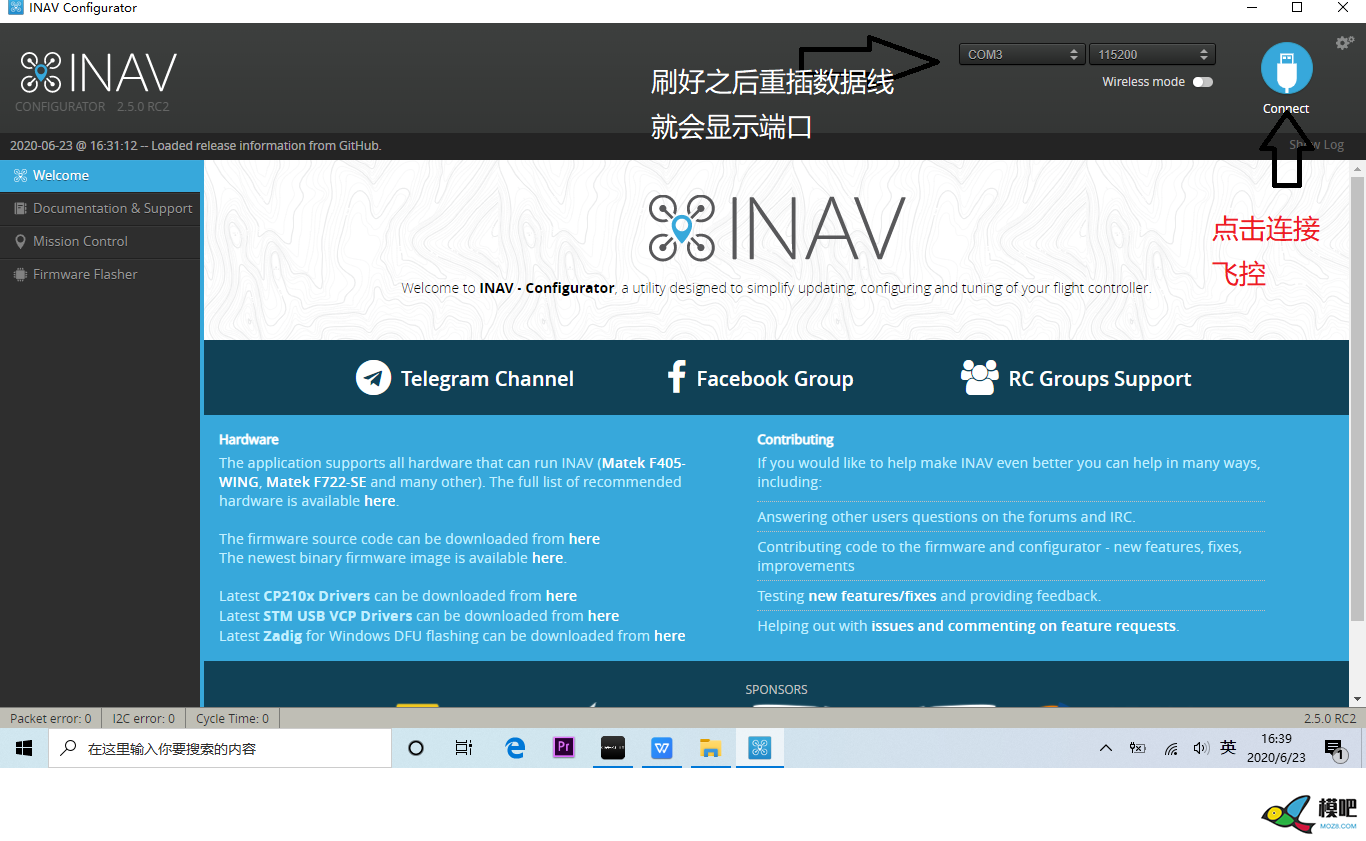The height and width of the screenshot is (841, 1366).
Task: Click the Welcome tab drone icon
Action: coord(19,175)
